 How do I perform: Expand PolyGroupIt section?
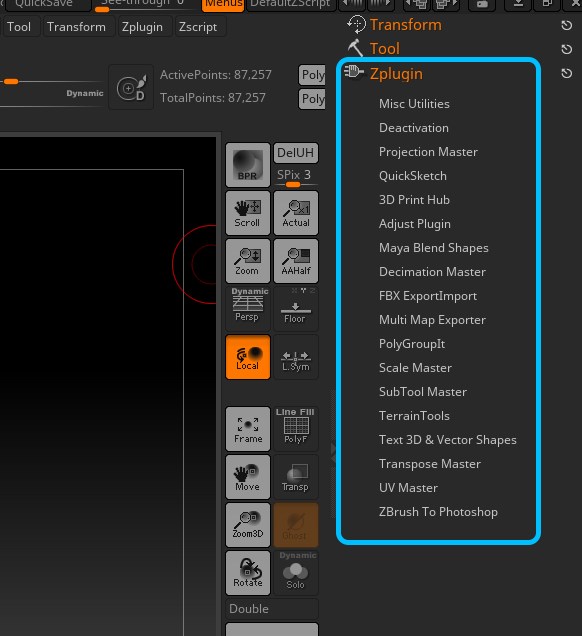412,344
